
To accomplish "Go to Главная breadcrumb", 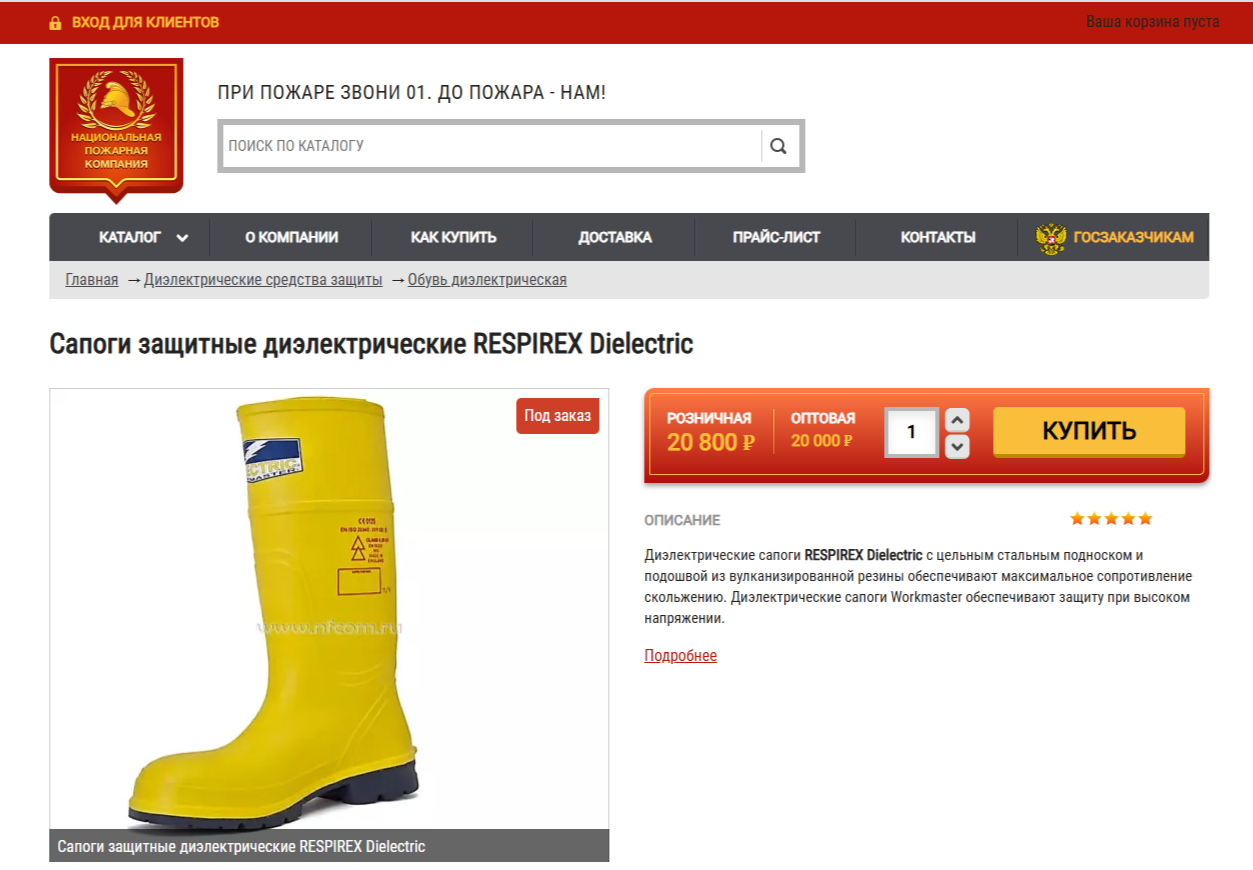I will pos(92,280).
